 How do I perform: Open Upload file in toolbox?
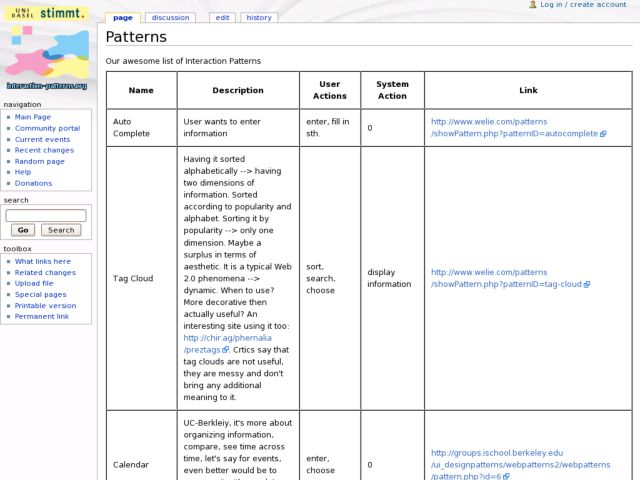[x=34, y=283]
